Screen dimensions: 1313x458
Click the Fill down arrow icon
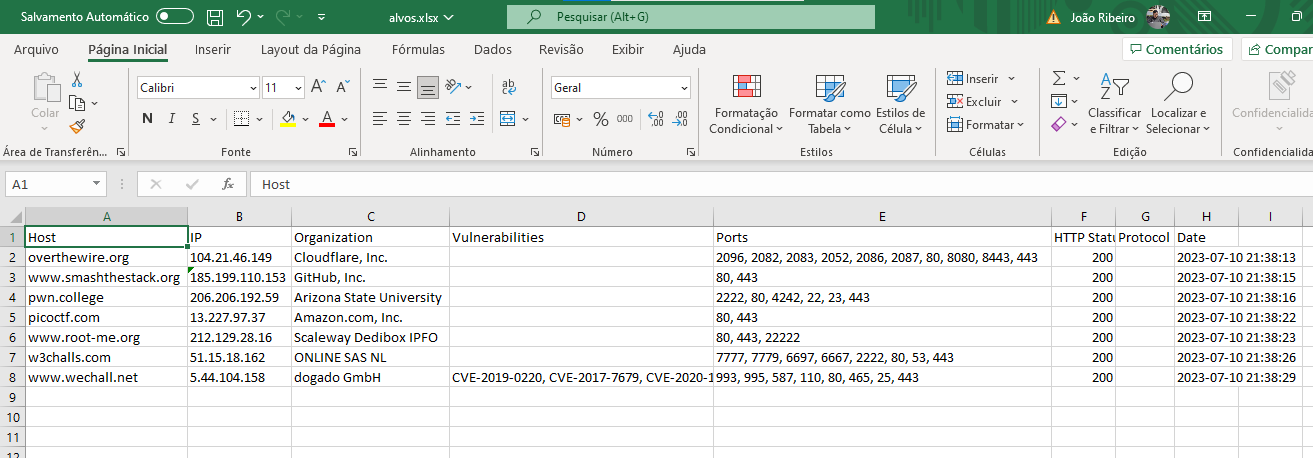[x=1059, y=101]
